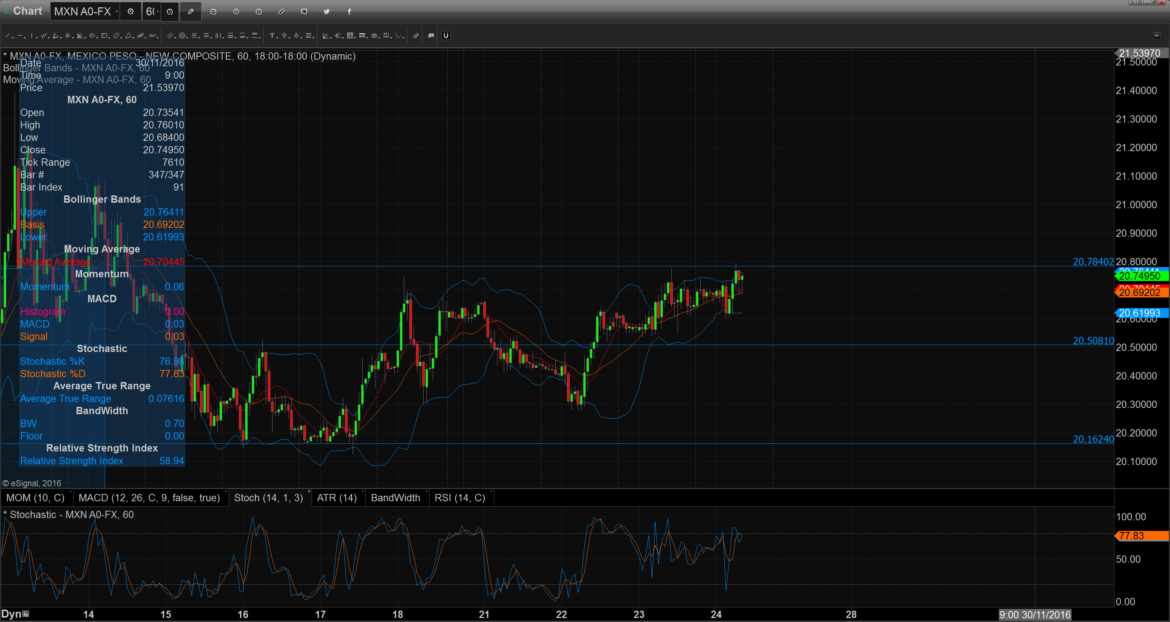Click the blue 20.61993 price axis label
This screenshot has height=622, width=1170.
(1142, 313)
